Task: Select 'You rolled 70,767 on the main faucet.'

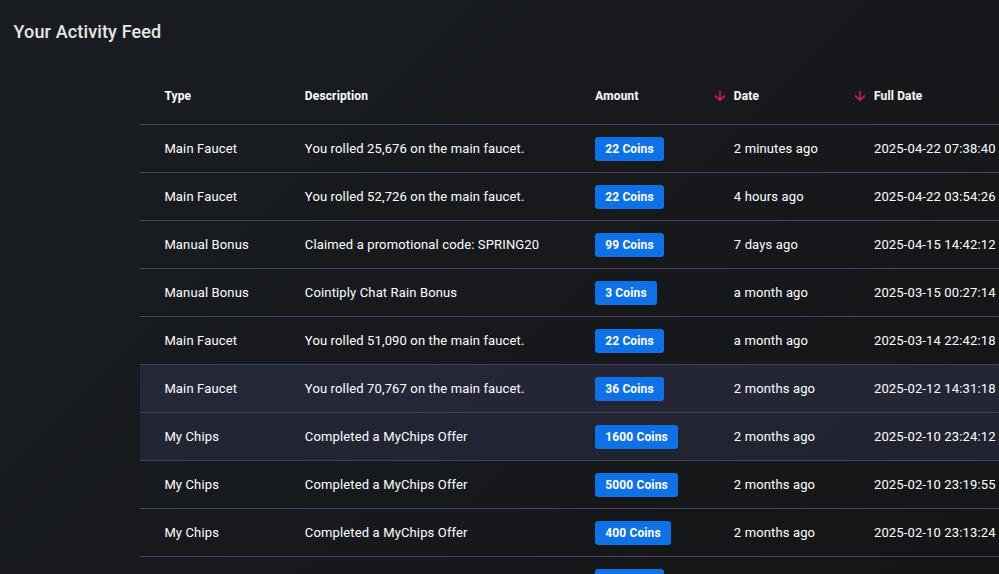Action: 414,389
